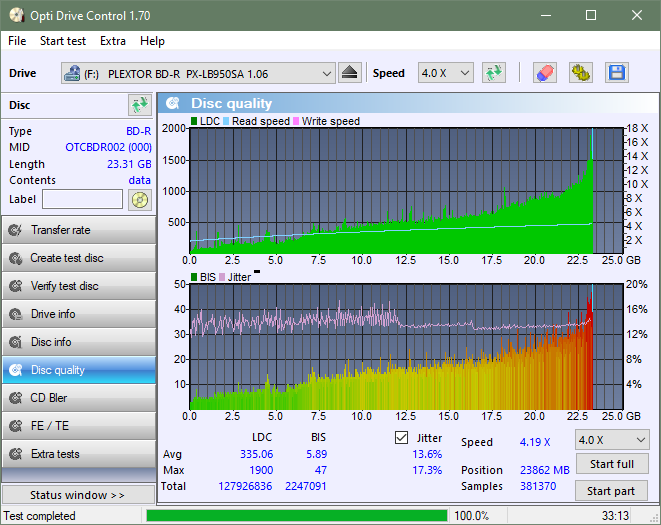The height and width of the screenshot is (525, 661).
Task: Click the Verify test disc icon
Action: pyautogui.click(x=16, y=286)
